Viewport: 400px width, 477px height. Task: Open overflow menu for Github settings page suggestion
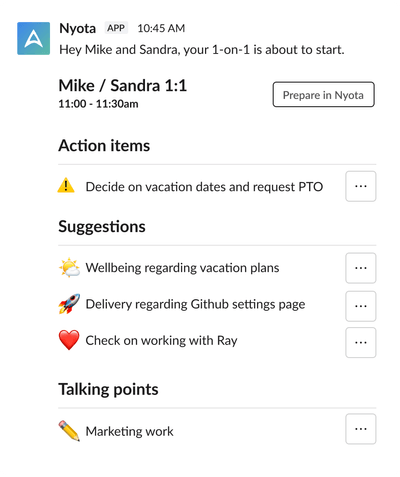click(361, 306)
